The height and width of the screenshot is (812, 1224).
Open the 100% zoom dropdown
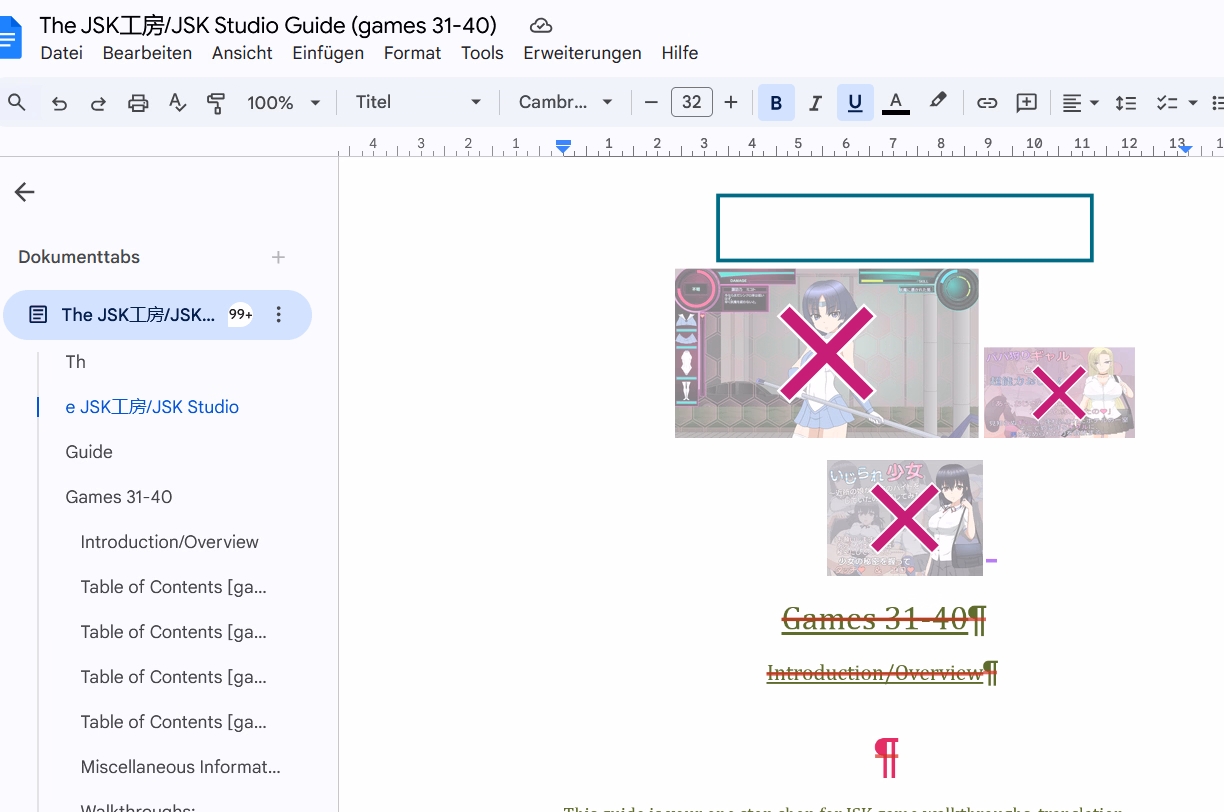284,103
